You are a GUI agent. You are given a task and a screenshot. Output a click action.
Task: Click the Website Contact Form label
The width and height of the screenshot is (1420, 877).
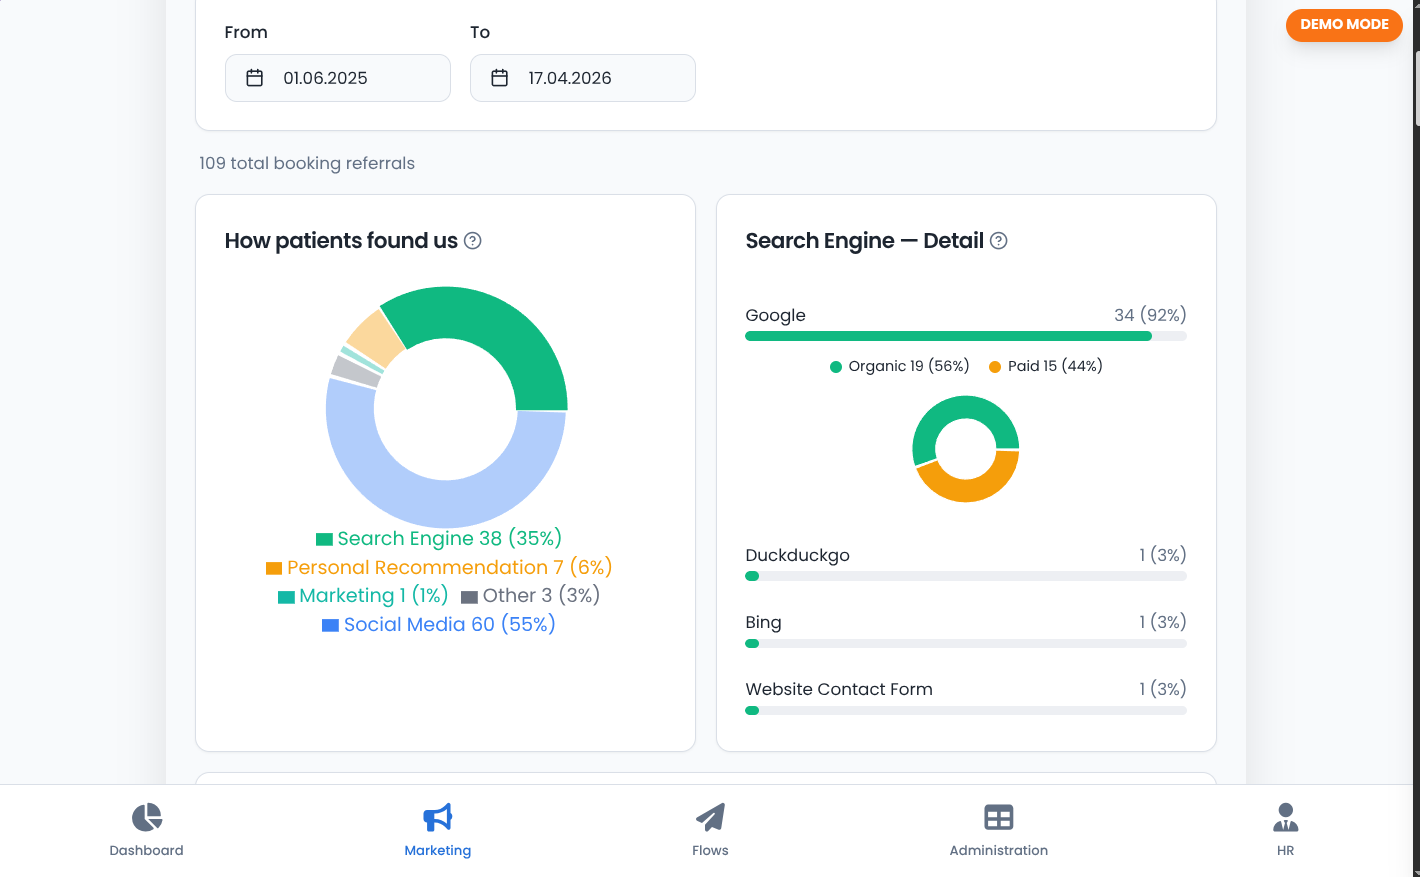839,690
